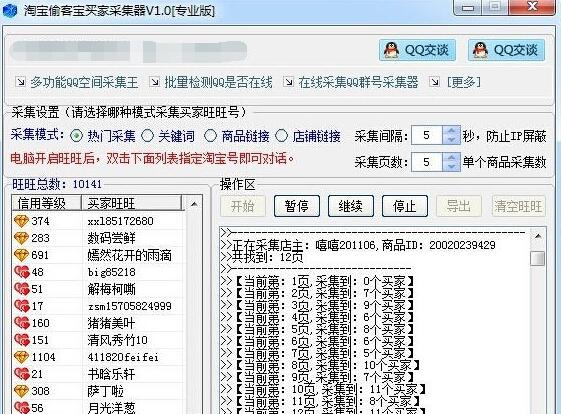The height and width of the screenshot is (414, 561).
Task: Open the [更多] link
Action: pyautogui.click(x=464, y=82)
